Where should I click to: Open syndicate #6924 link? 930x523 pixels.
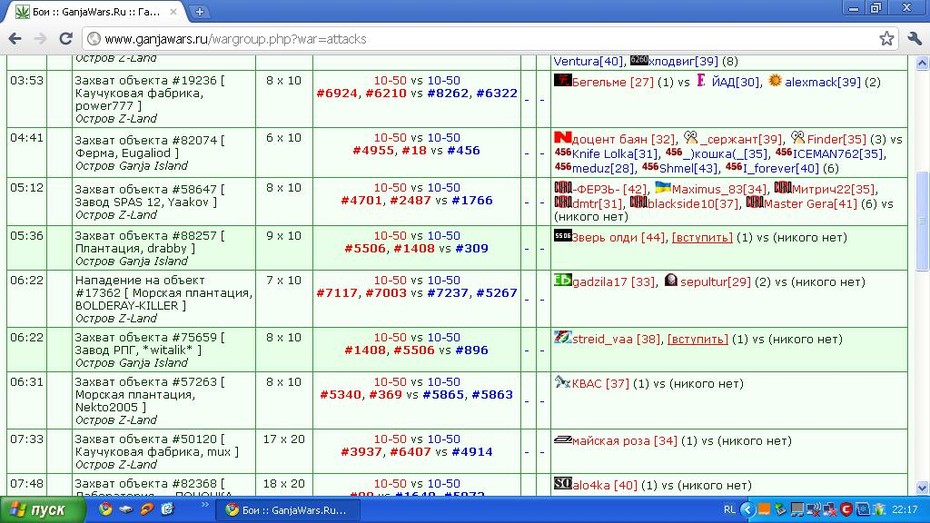coord(337,93)
